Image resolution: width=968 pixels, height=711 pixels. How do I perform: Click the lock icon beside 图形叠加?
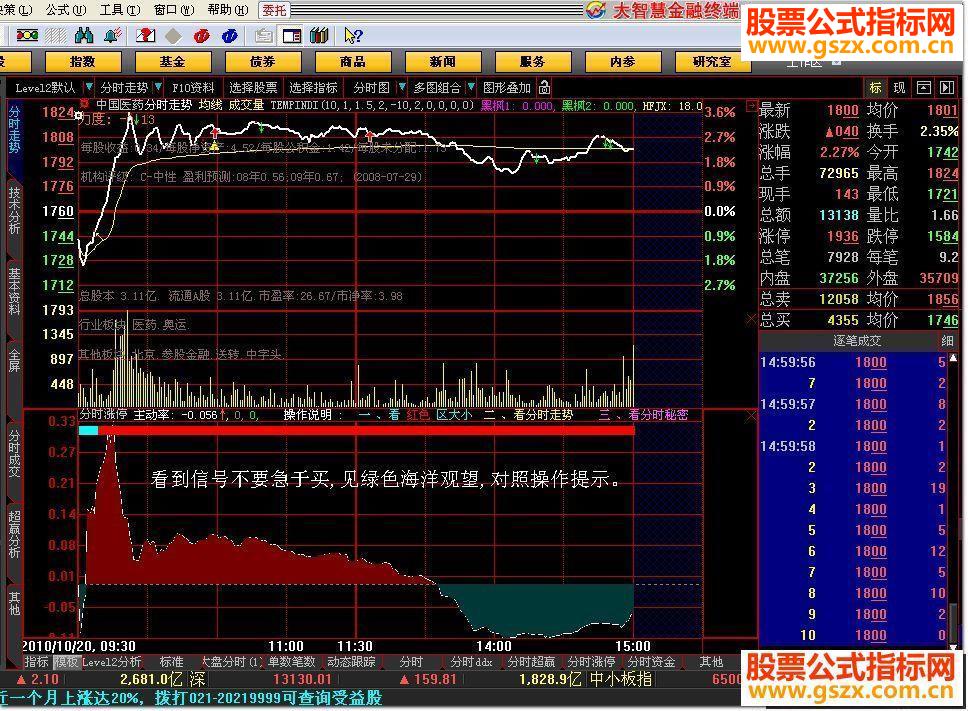pos(544,88)
